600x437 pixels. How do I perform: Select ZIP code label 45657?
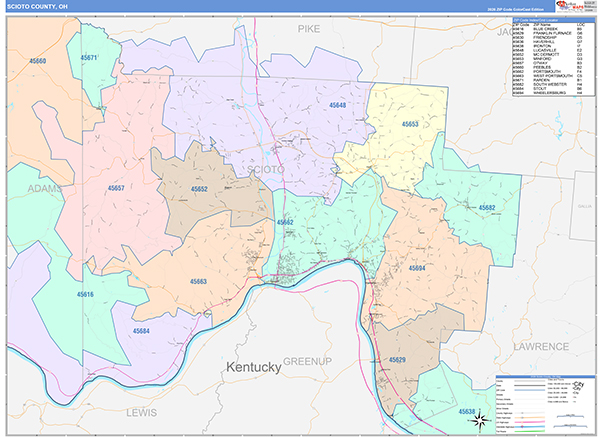point(116,188)
